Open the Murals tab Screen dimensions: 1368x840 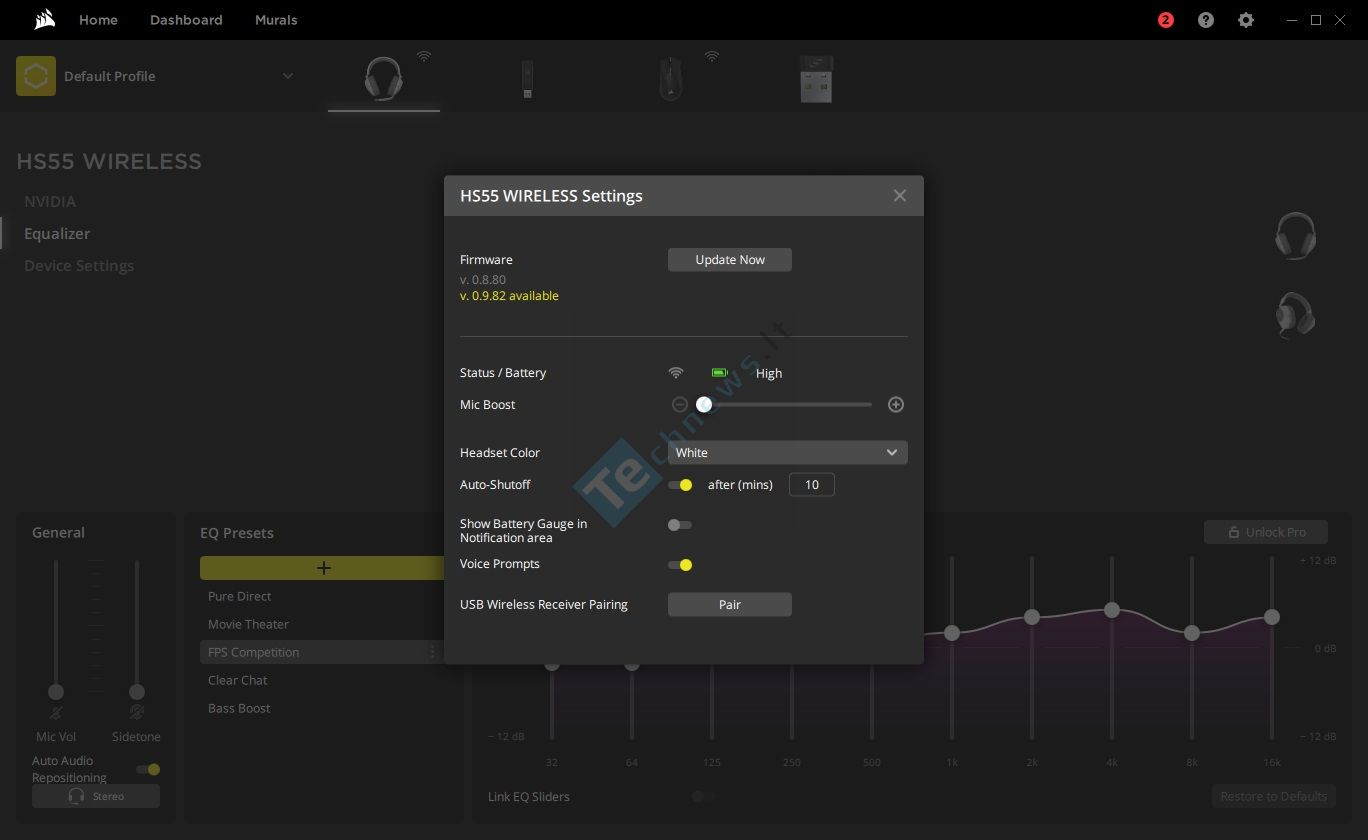point(276,20)
